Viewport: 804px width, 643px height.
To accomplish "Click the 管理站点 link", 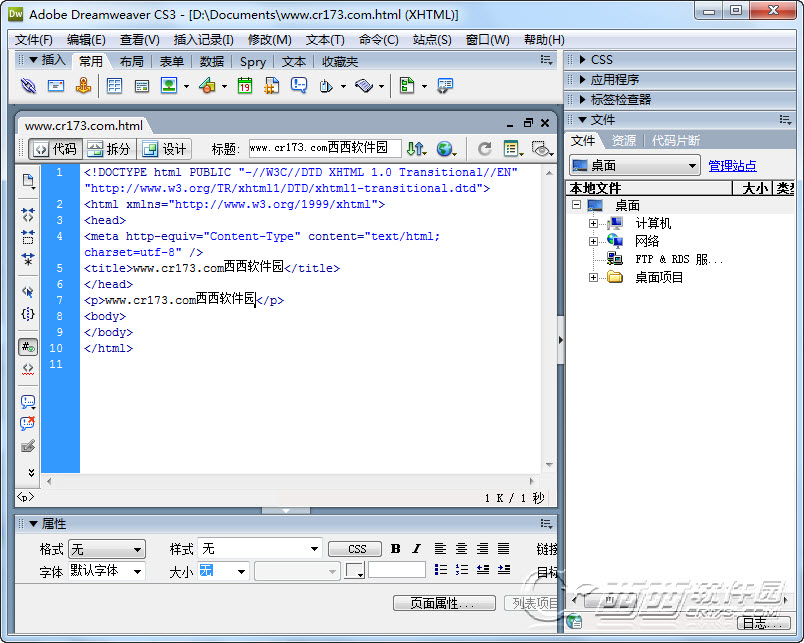I will [x=732, y=166].
